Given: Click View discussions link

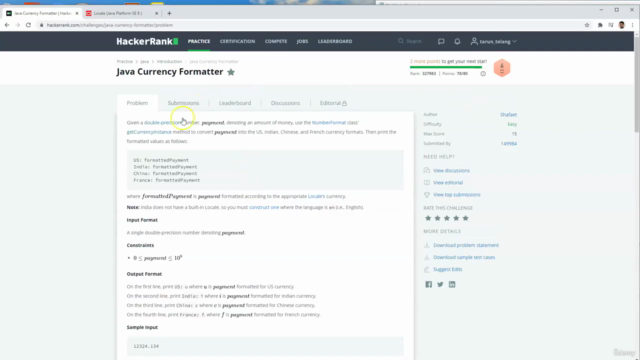Looking at the screenshot, I should click(451, 171).
